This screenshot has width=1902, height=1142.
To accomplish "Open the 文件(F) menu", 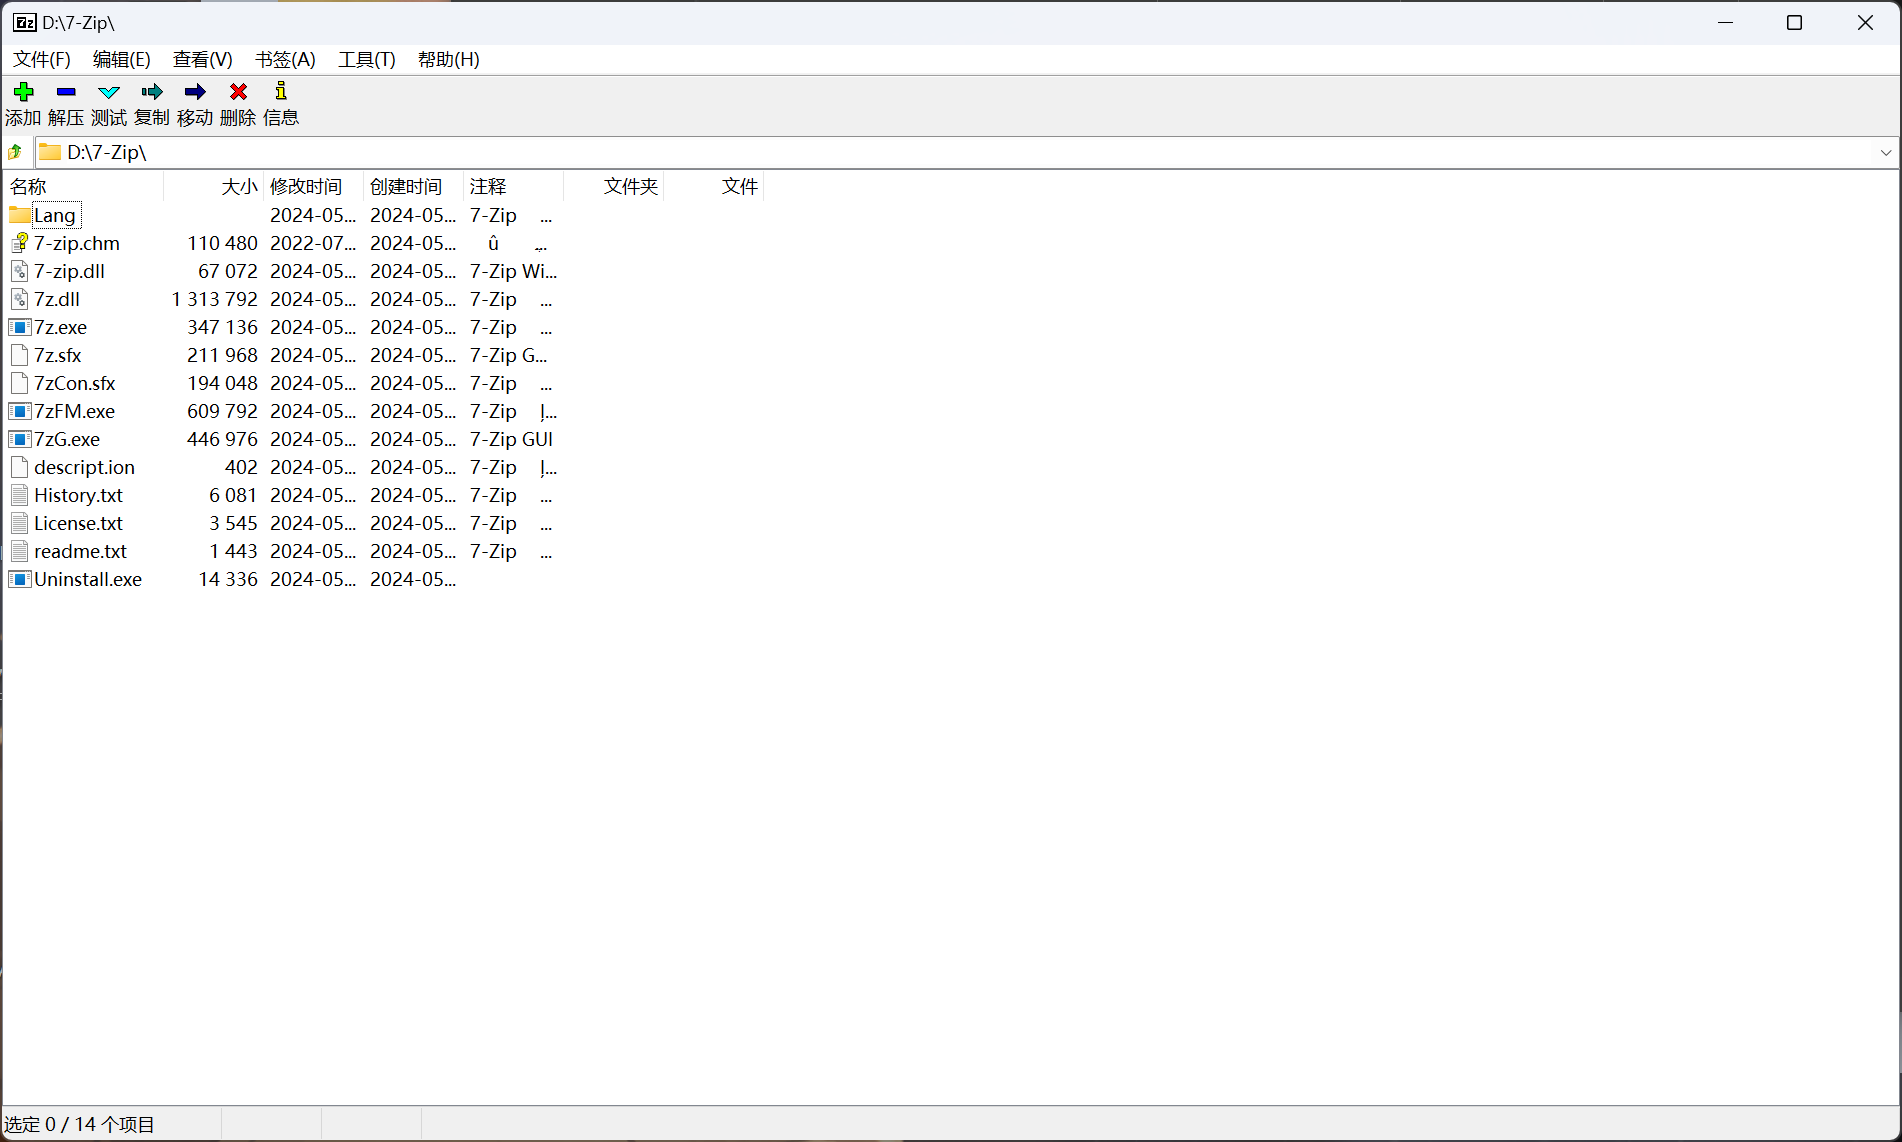I will click(41, 60).
